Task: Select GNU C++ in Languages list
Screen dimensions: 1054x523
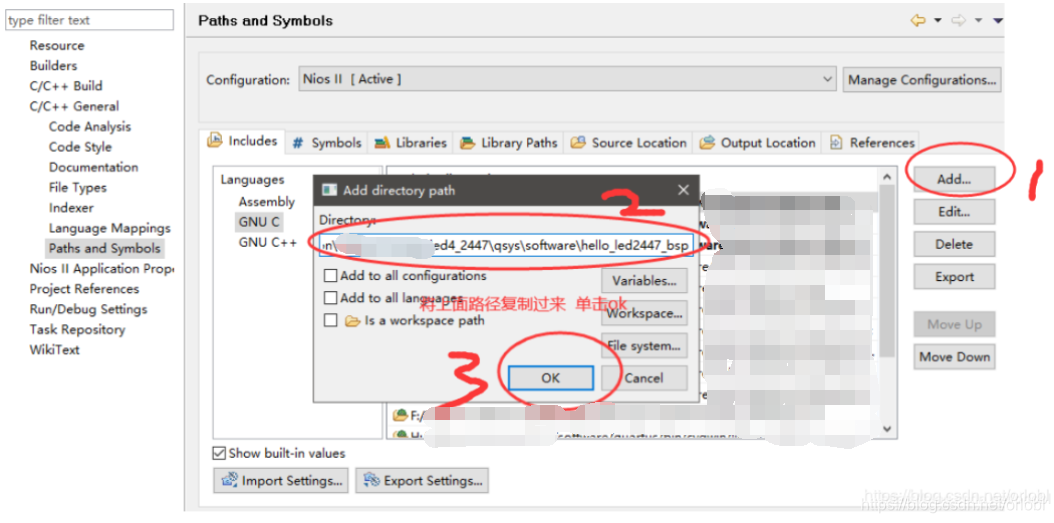Action: click(268, 242)
